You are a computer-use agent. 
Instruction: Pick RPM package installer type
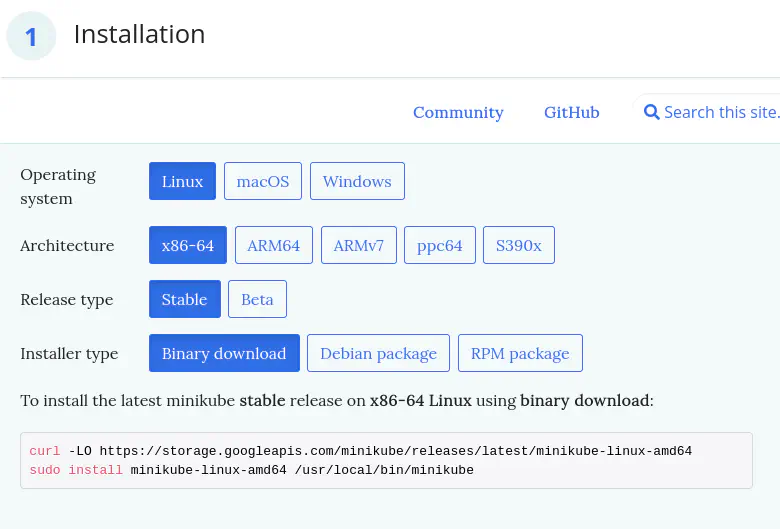pos(520,353)
